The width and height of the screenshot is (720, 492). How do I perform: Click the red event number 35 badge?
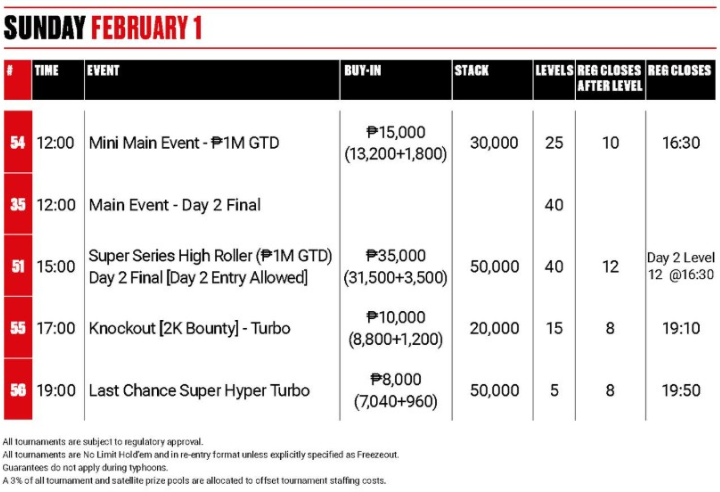click(17, 205)
